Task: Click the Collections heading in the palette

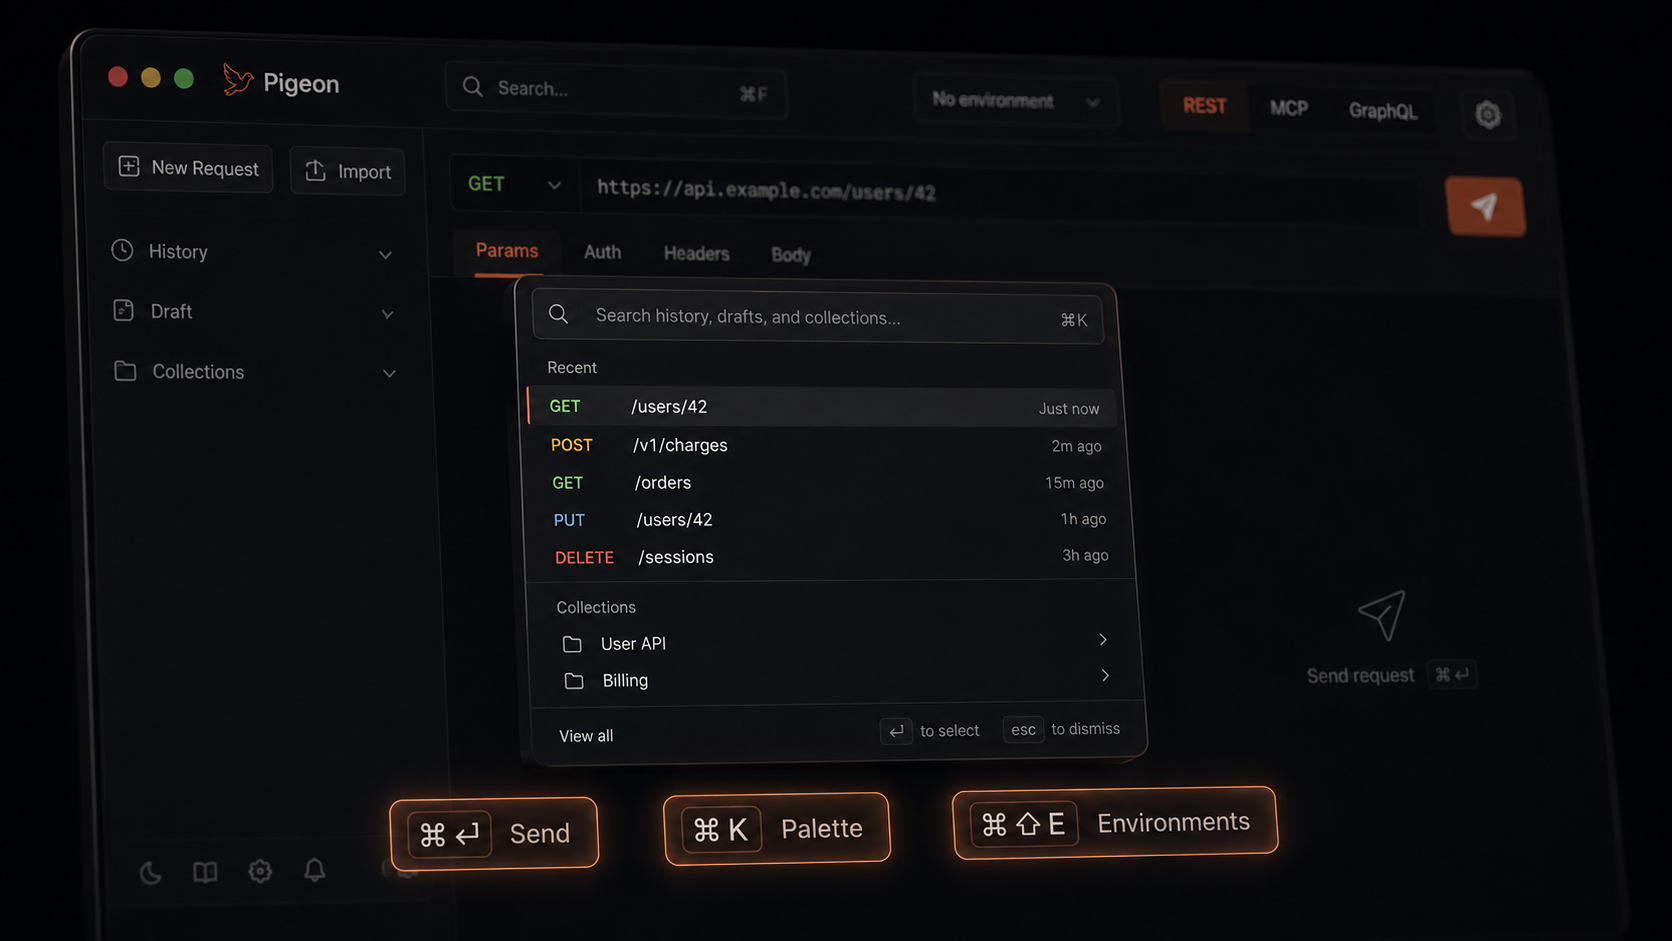Action: tap(596, 608)
